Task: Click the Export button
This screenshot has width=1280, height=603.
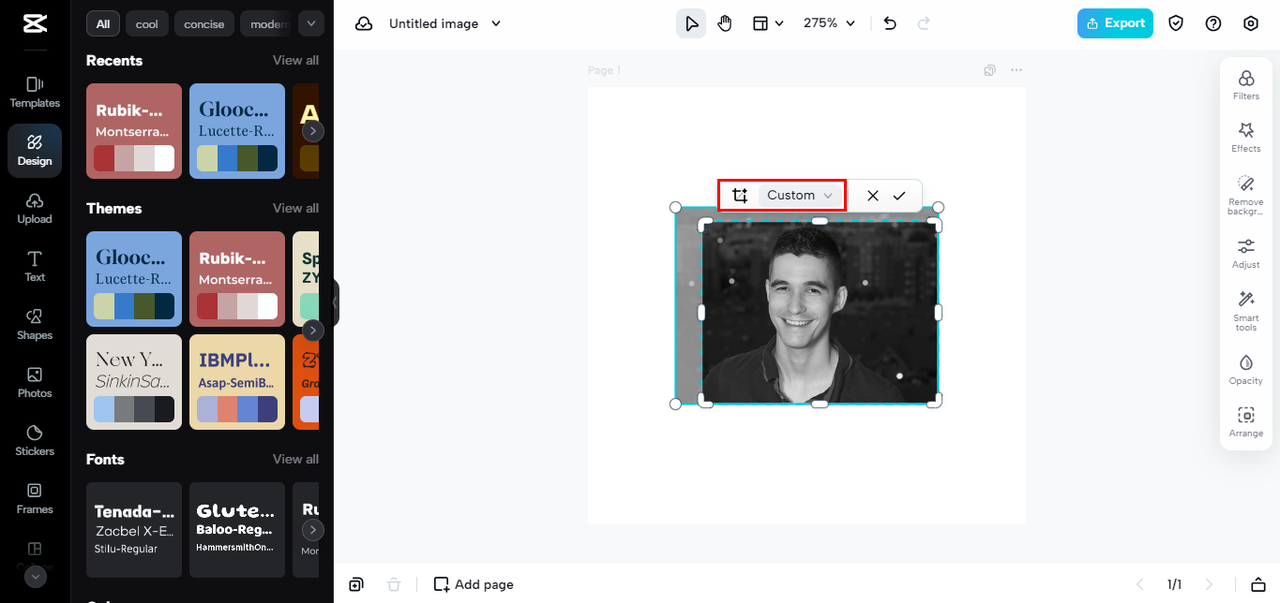Action: (x=1115, y=23)
